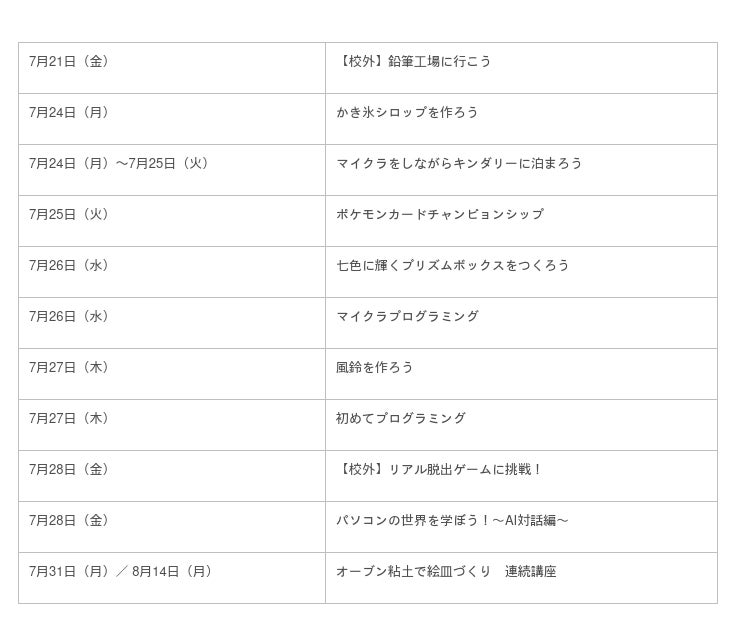The width and height of the screenshot is (740, 644).
Task: Click the かき氷シロップを作ろう event text
Action: point(407,113)
